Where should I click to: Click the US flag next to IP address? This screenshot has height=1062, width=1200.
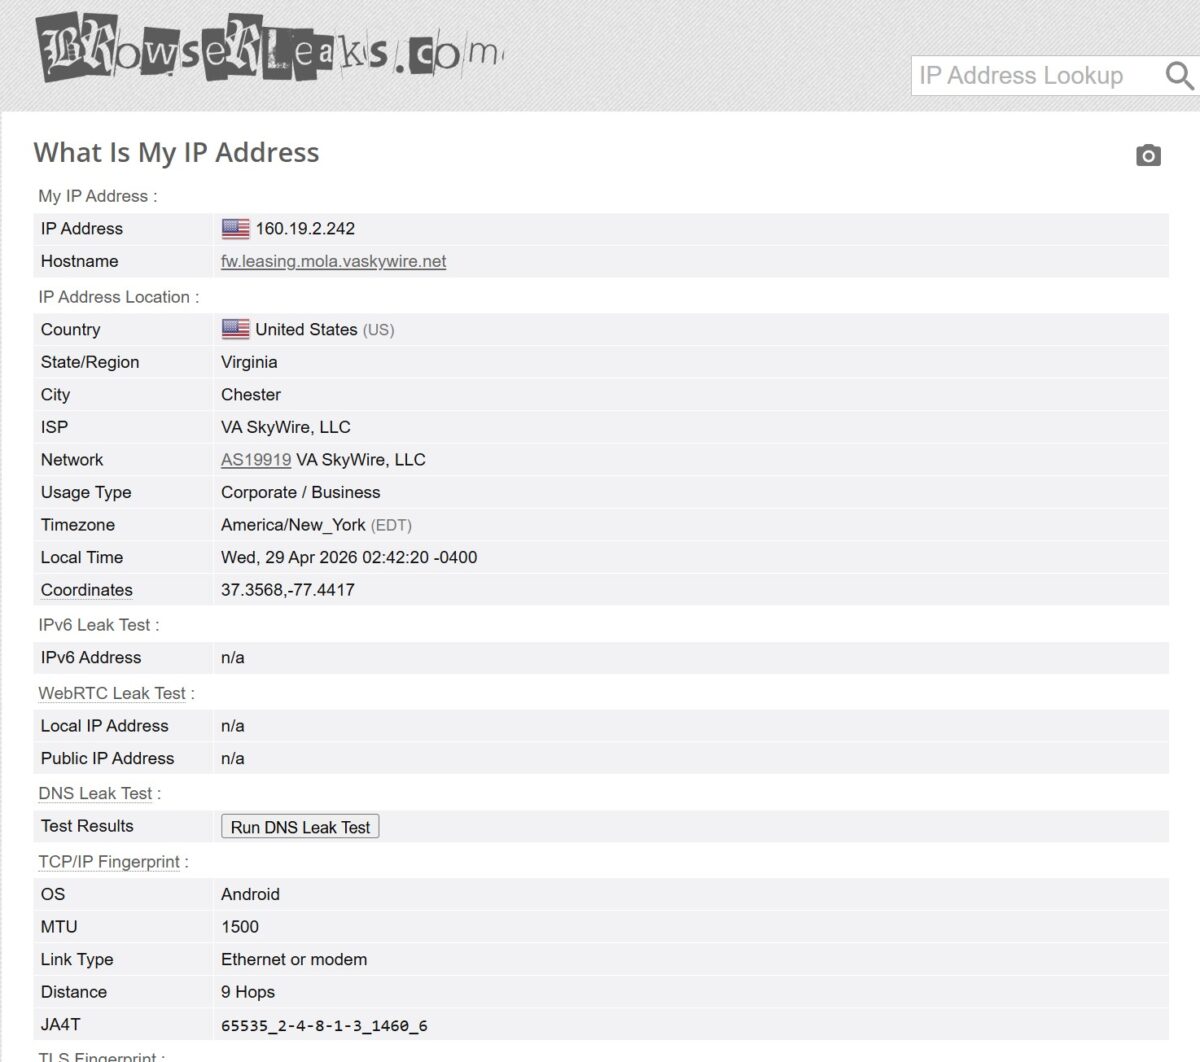click(235, 229)
